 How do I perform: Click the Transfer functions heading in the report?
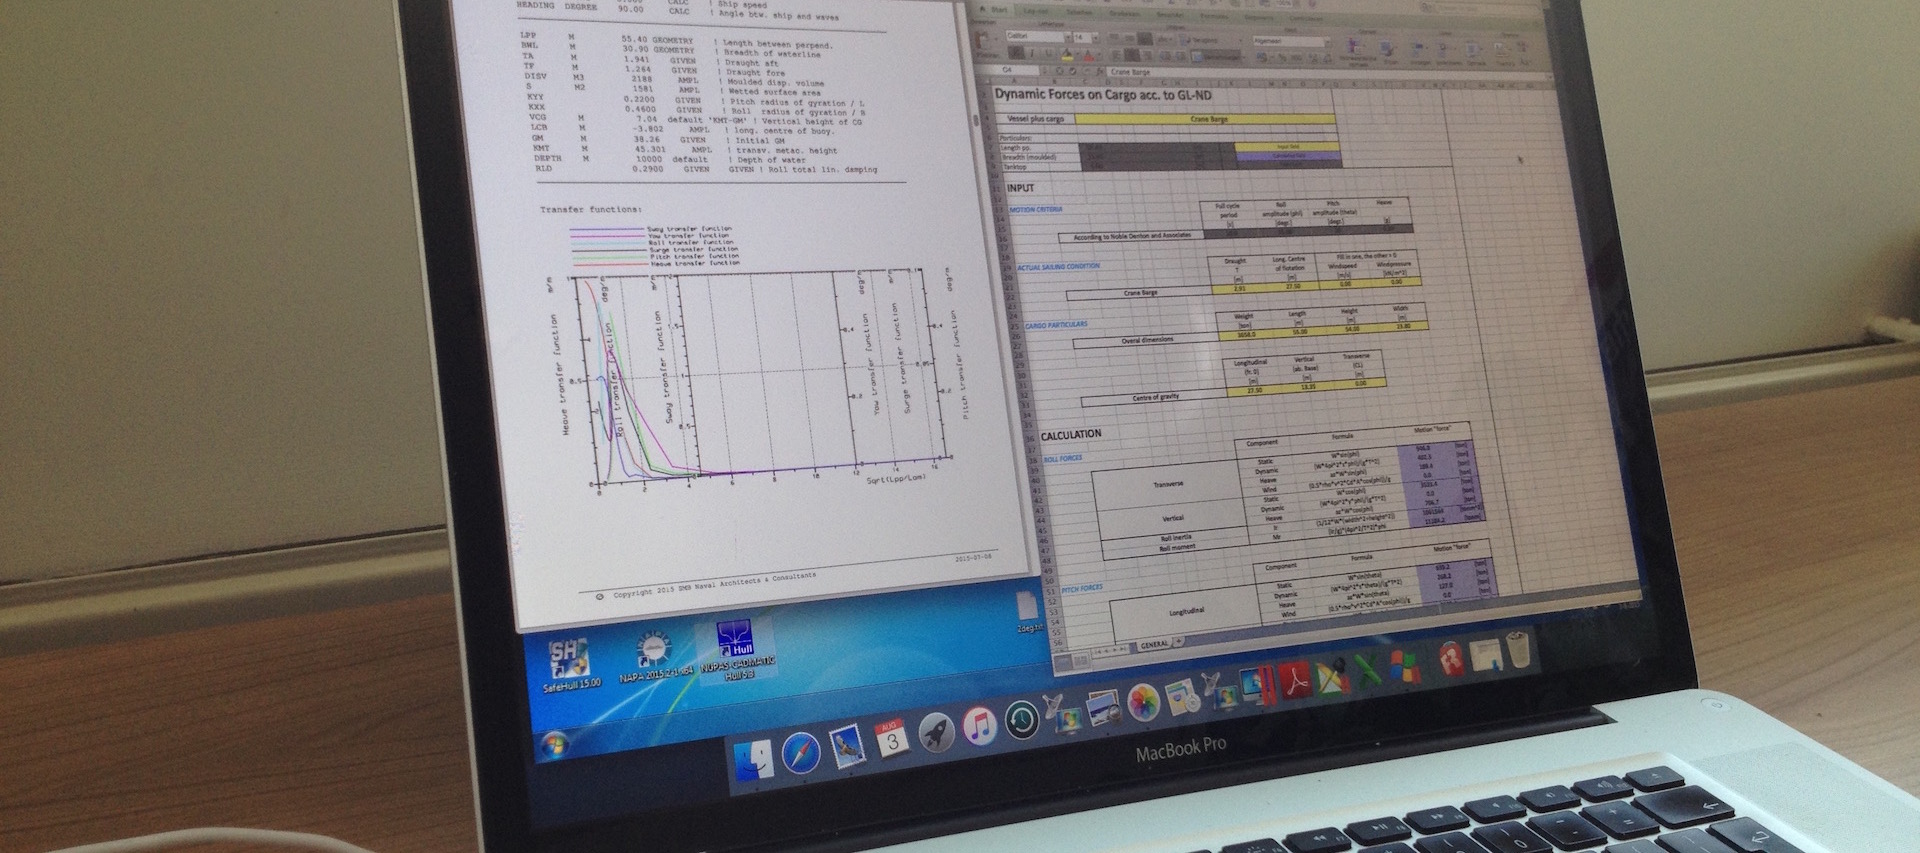(x=590, y=210)
